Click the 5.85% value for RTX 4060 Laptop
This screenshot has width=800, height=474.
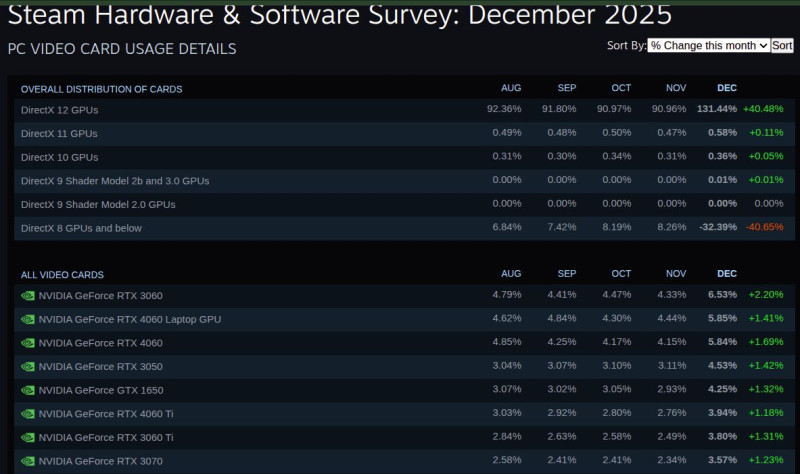[722, 318]
